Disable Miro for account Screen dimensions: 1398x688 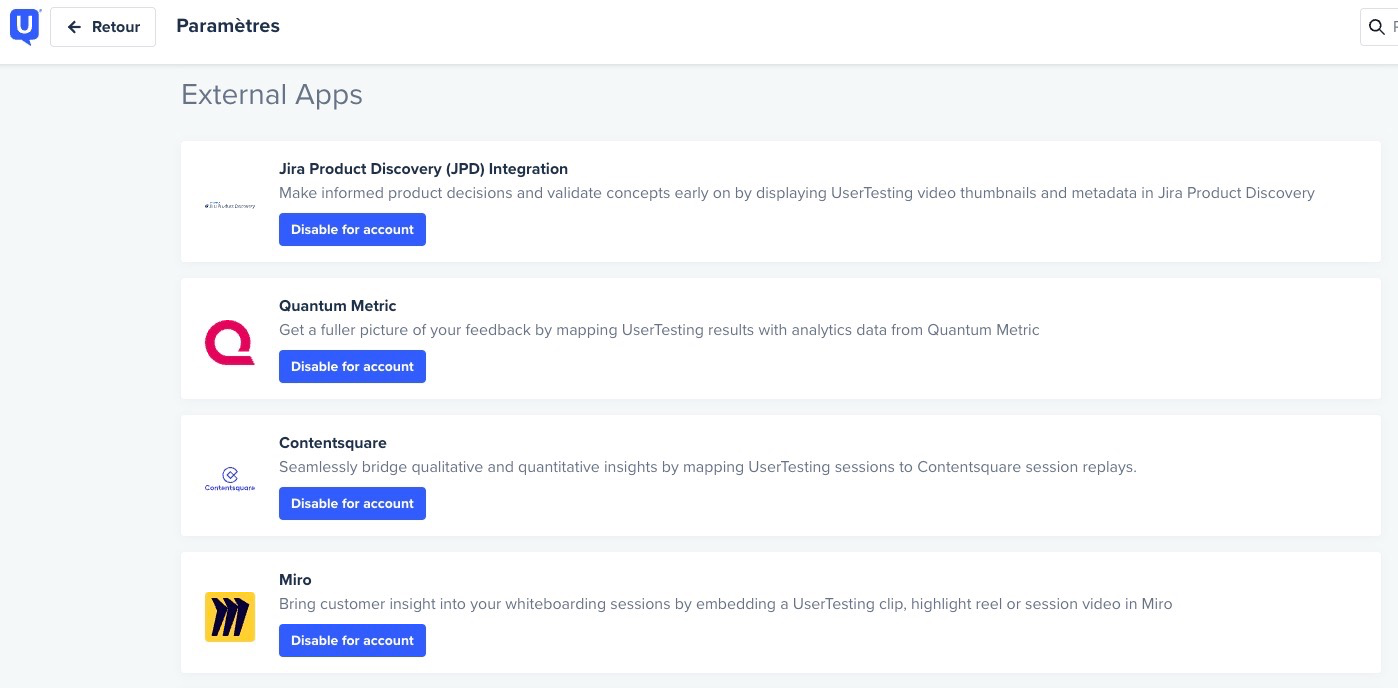352,640
